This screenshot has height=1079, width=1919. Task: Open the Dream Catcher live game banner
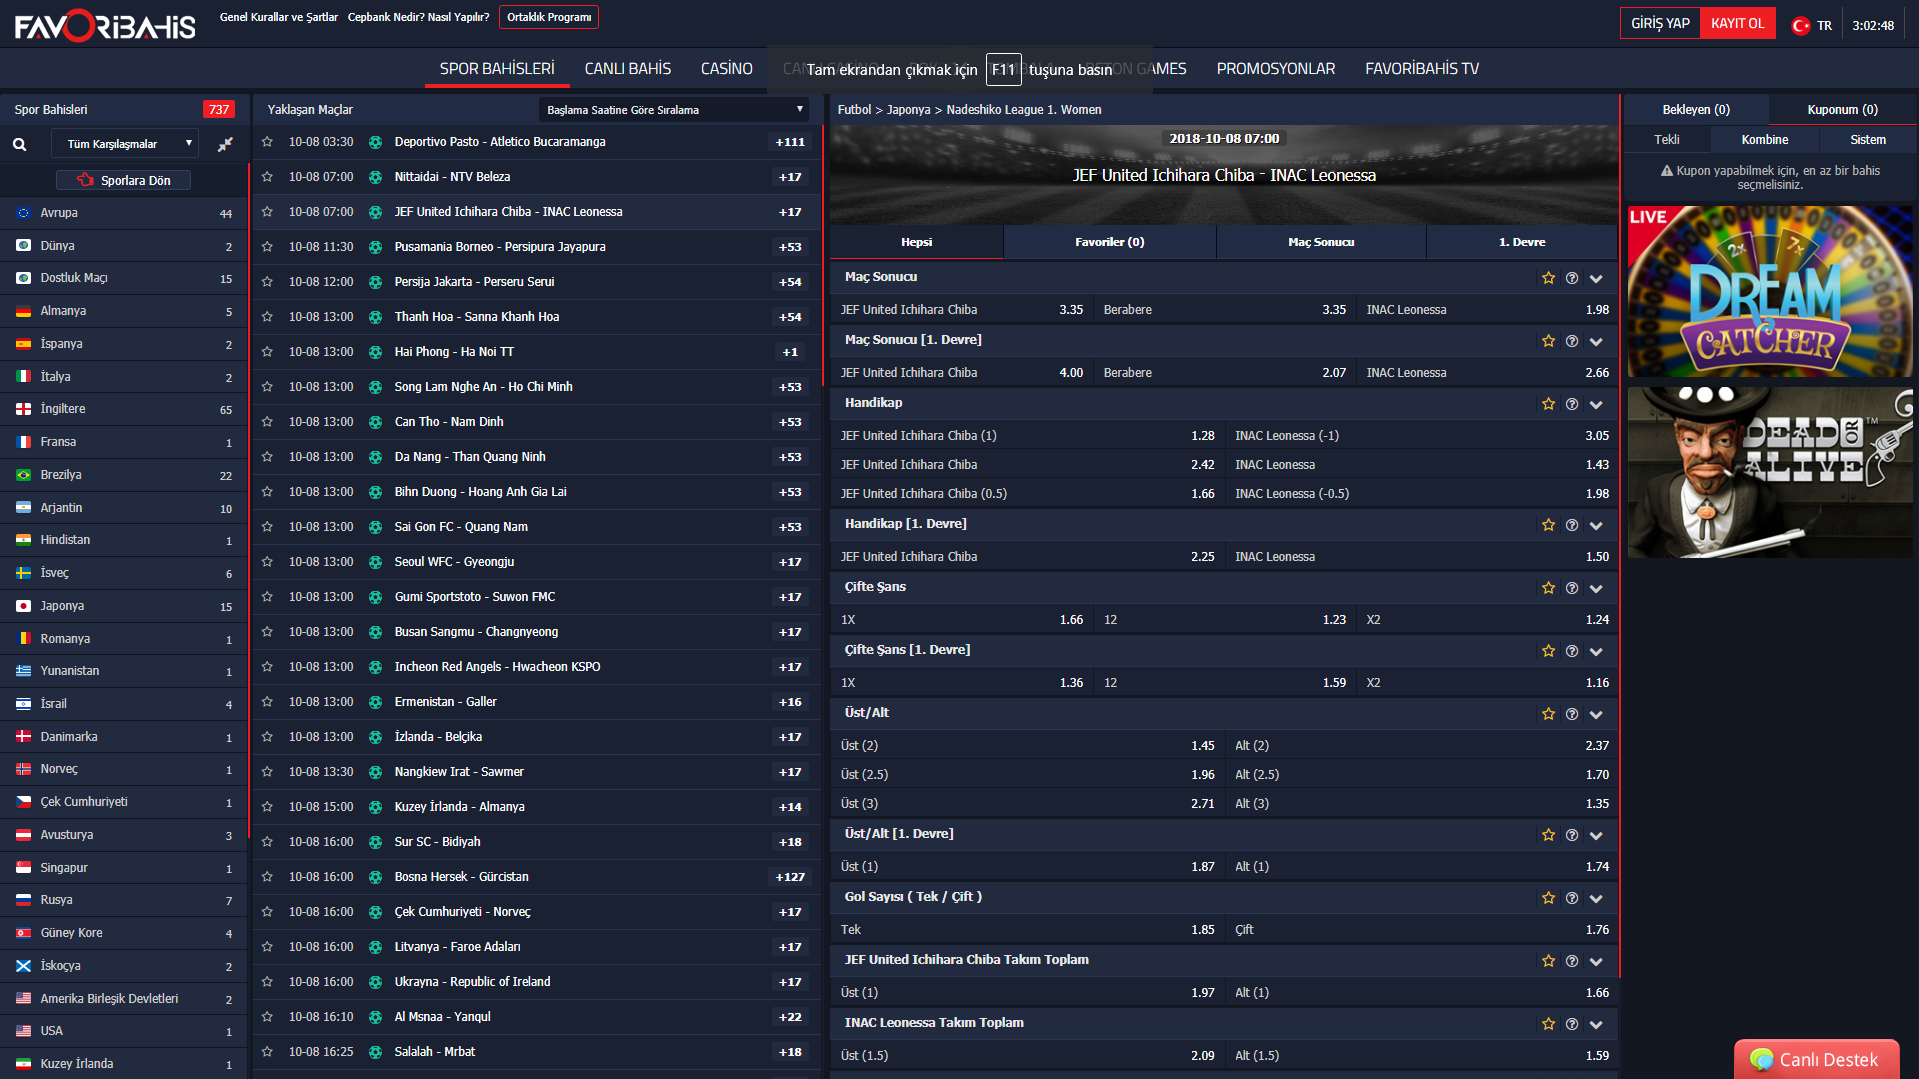coord(1769,292)
